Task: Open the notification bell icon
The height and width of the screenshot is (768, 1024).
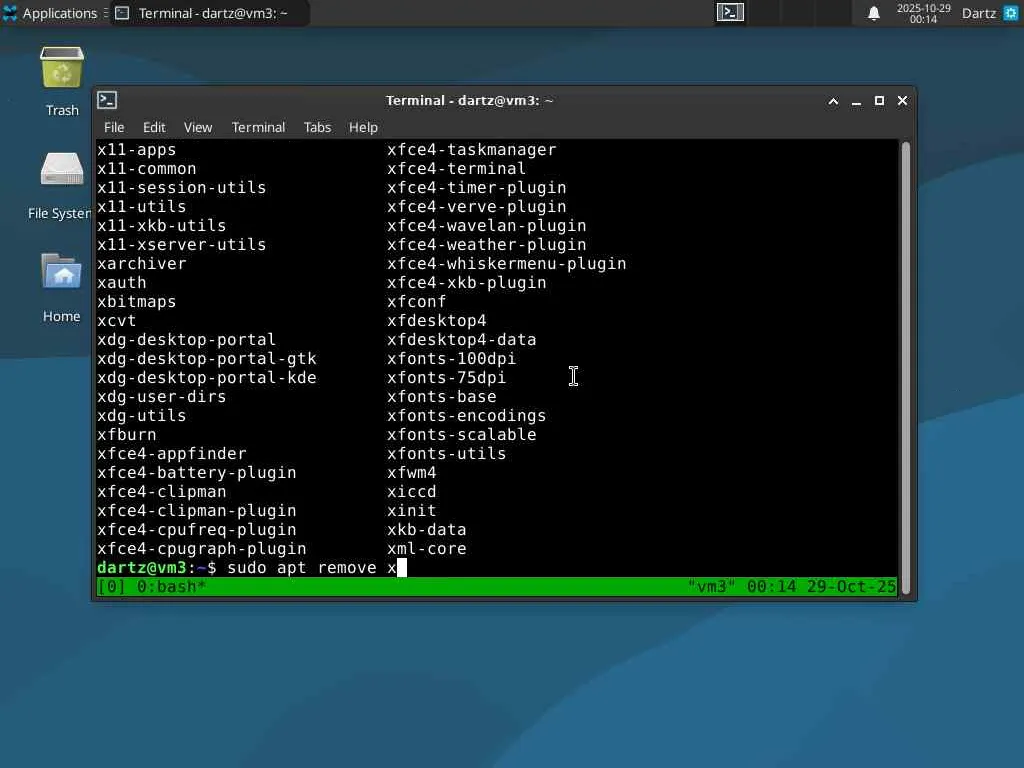Action: pos(874,13)
